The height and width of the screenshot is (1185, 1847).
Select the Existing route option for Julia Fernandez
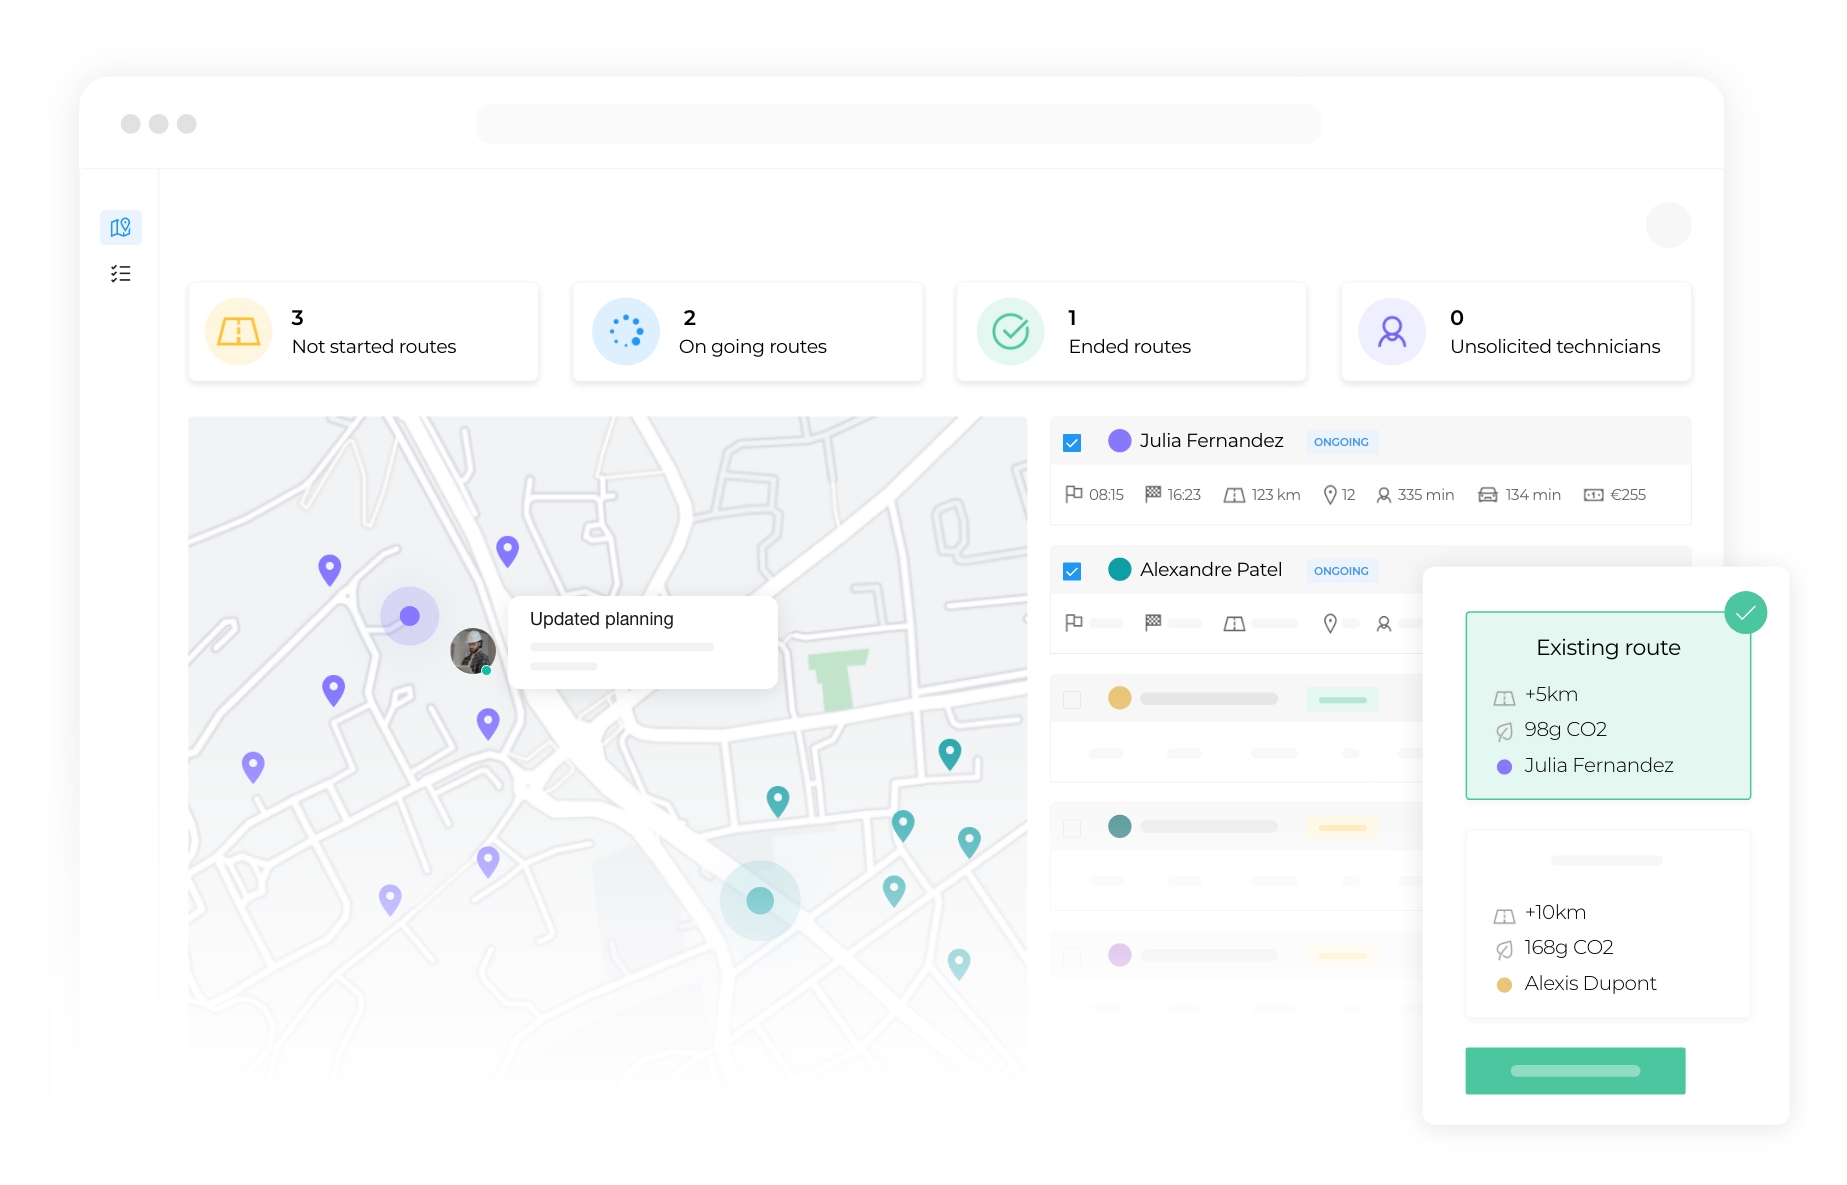coord(1607,705)
